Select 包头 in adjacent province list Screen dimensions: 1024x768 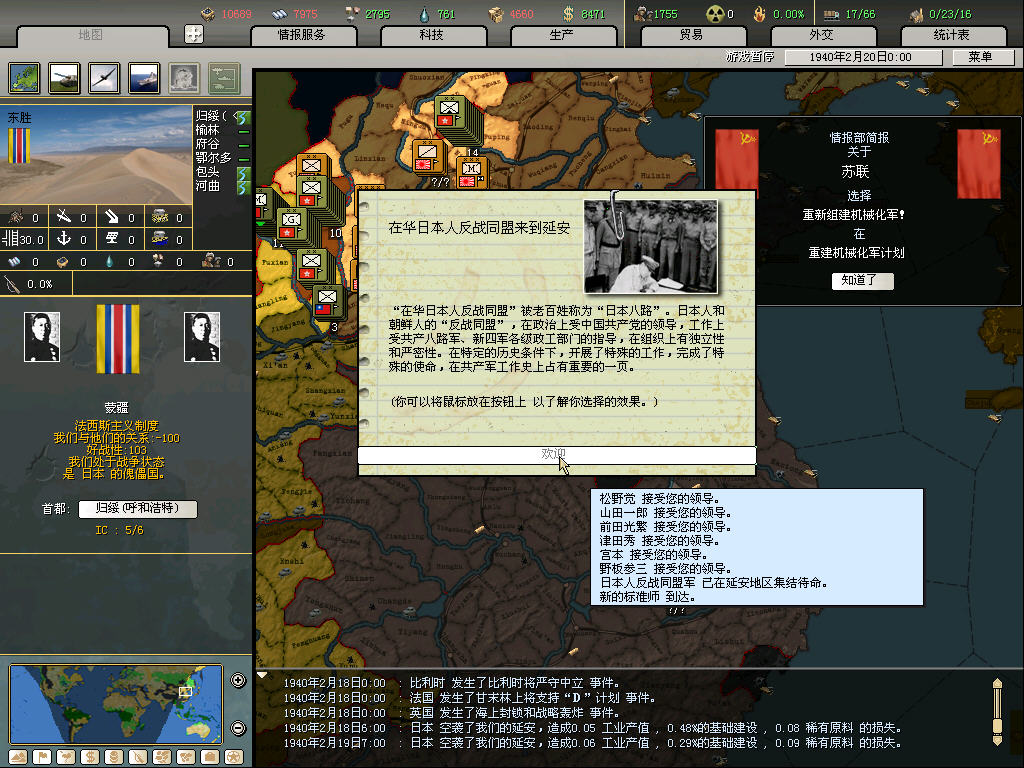point(208,172)
